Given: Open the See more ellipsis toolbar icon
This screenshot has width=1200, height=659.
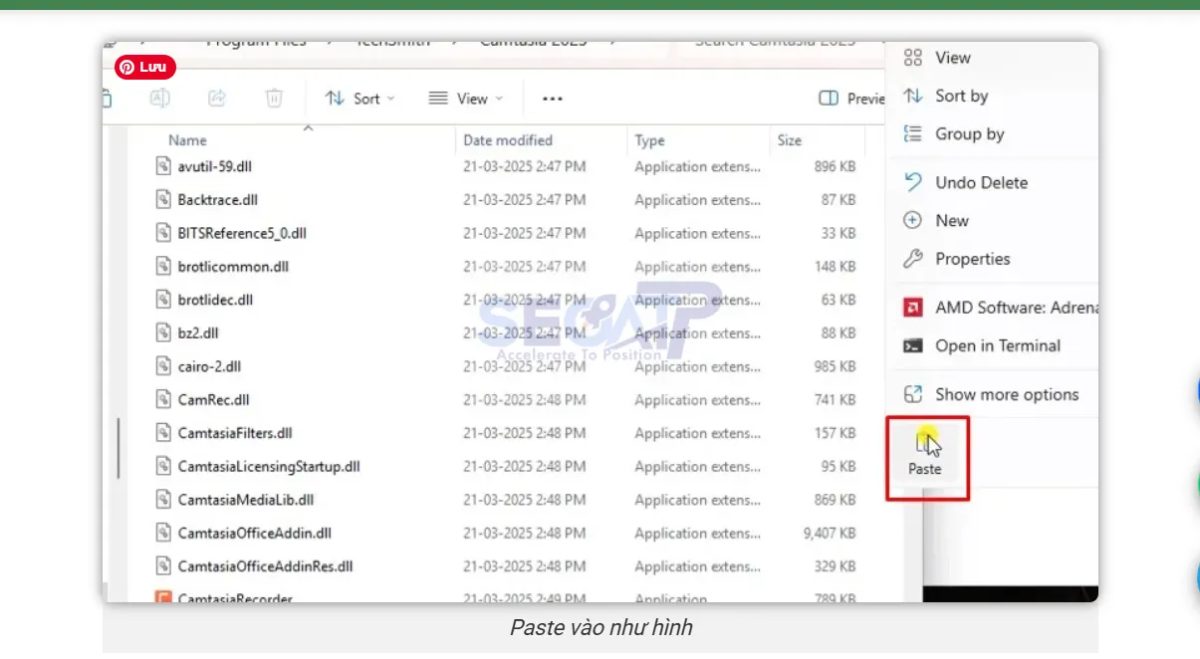Looking at the screenshot, I should [552, 97].
